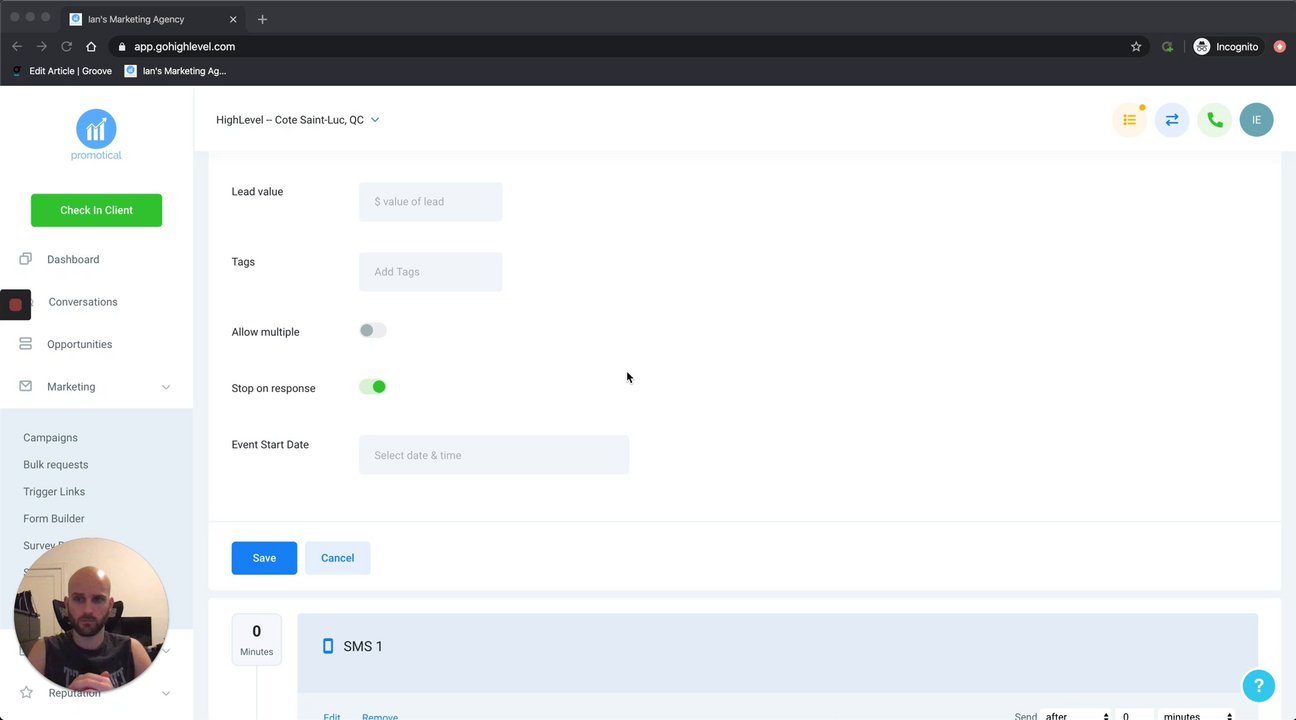The width and height of the screenshot is (1296, 720).
Task: Click the Event Start Date picker field
Action: pyautogui.click(x=494, y=455)
